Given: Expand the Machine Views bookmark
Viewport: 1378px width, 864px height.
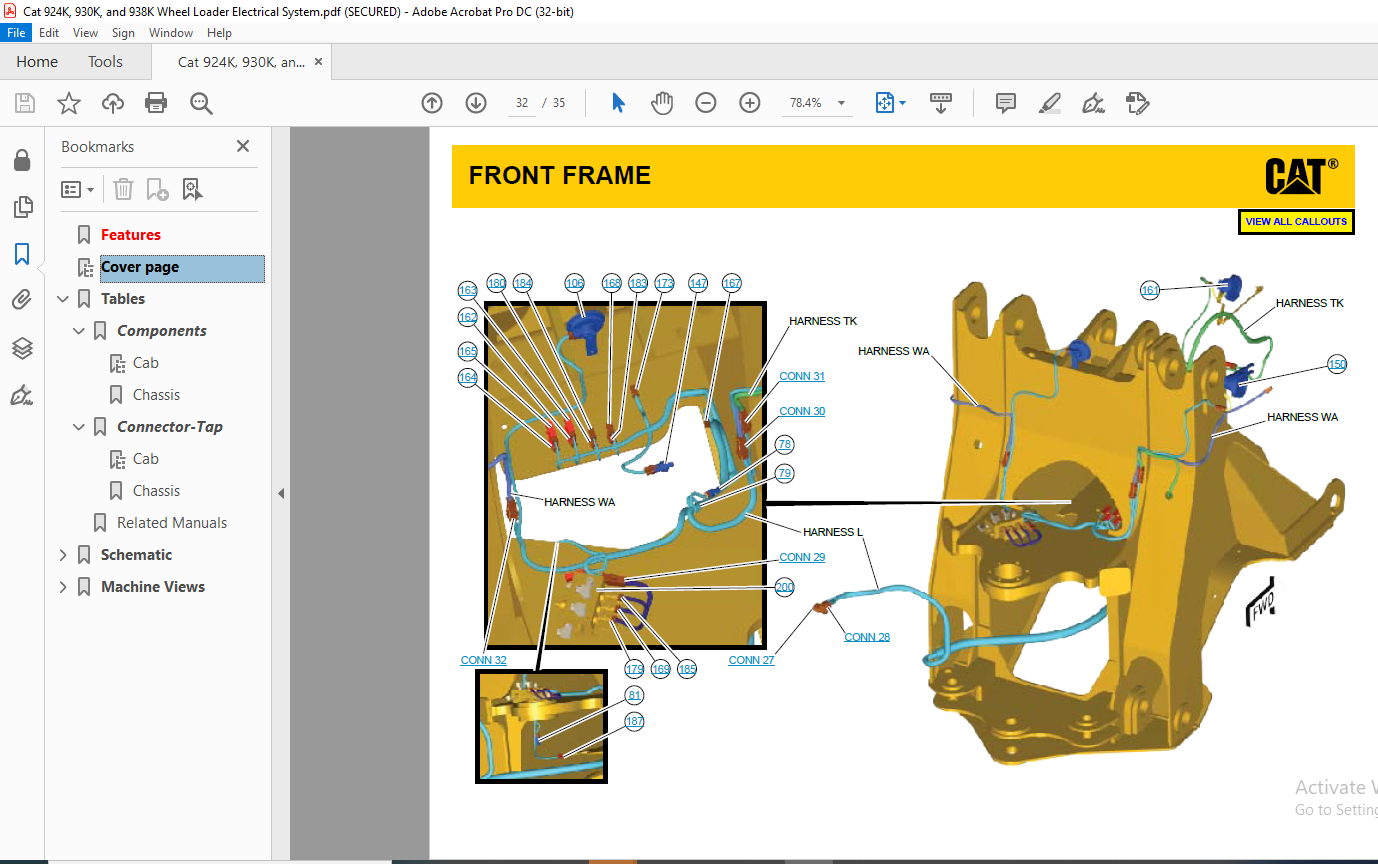Looking at the screenshot, I should [64, 587].
